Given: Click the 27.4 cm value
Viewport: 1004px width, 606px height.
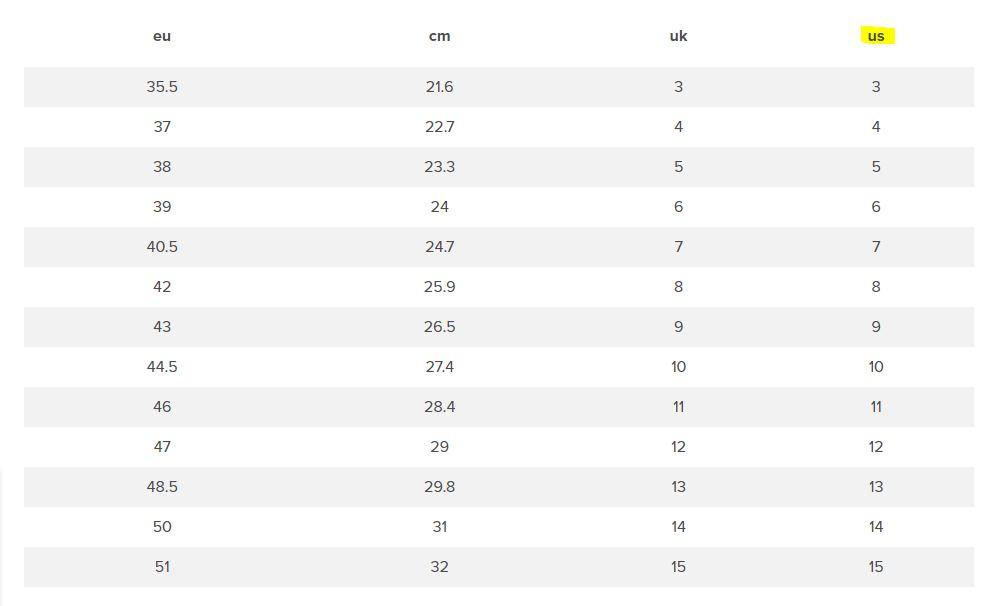Looking at the screenshot, I should pos(439,367).
